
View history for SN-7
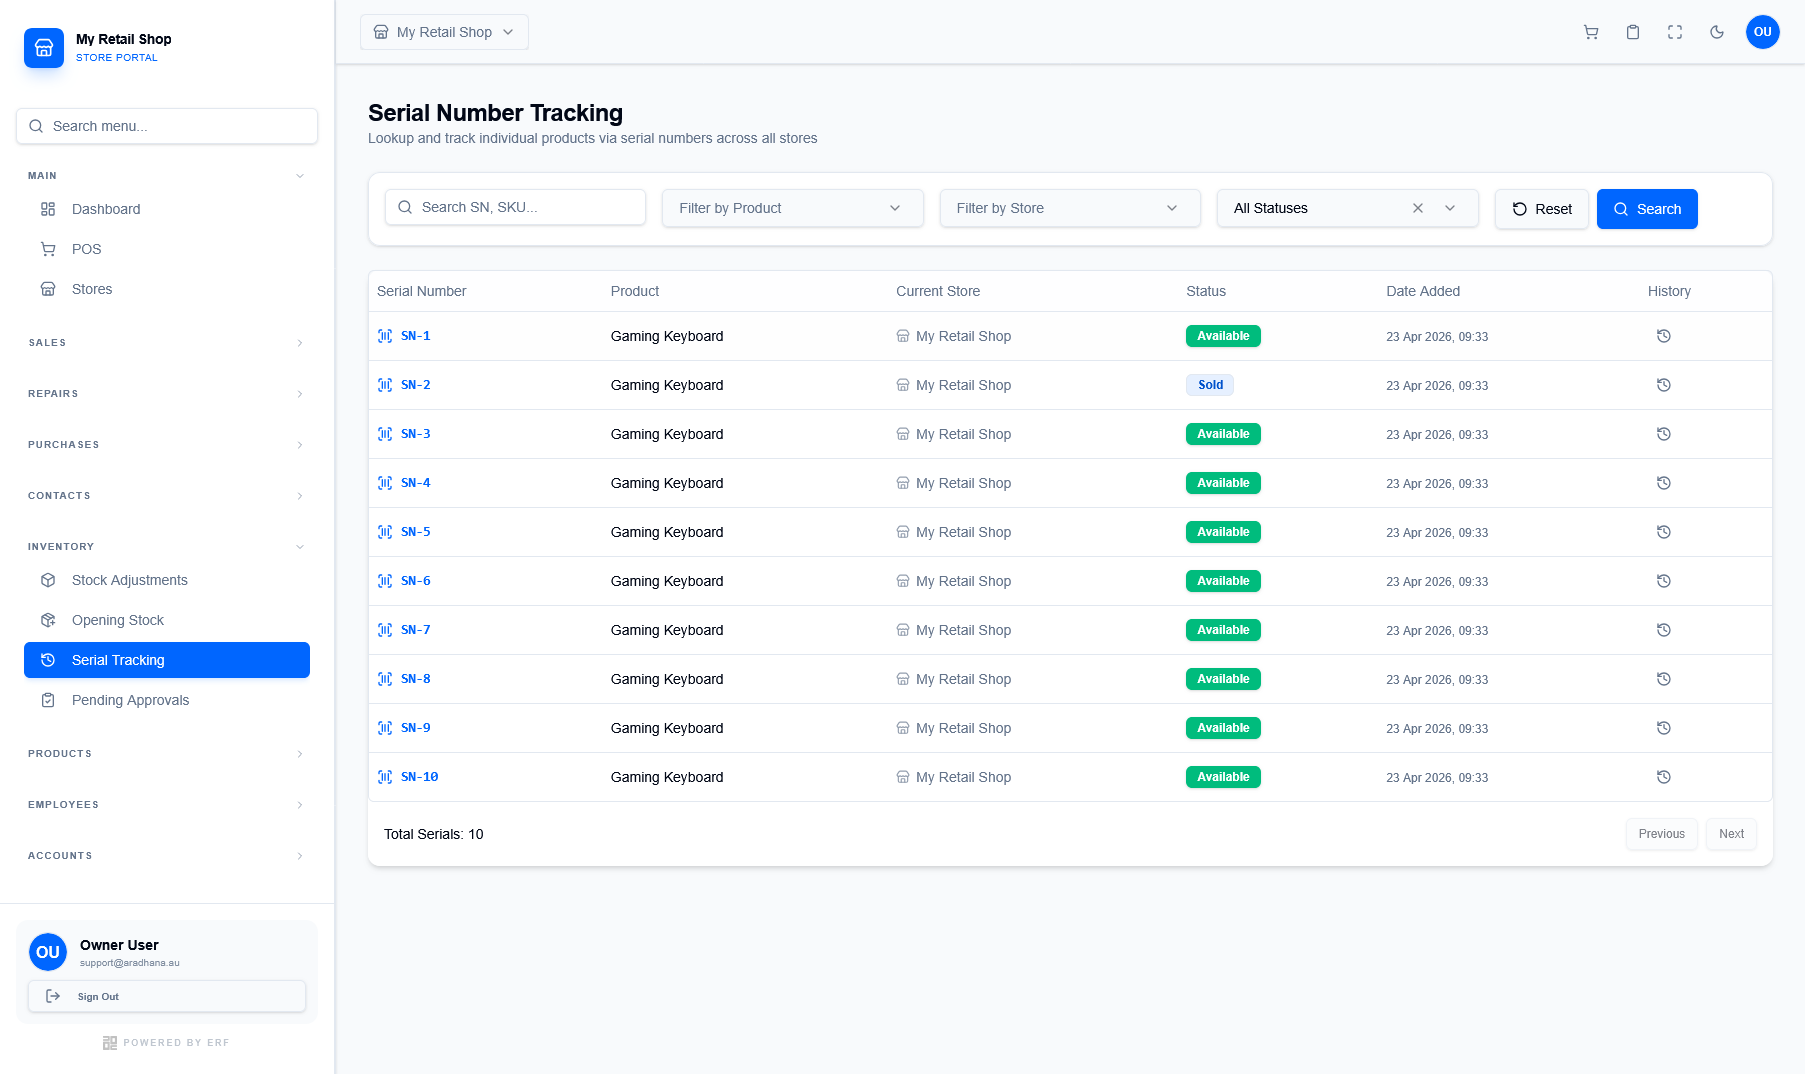(1664, 630)
